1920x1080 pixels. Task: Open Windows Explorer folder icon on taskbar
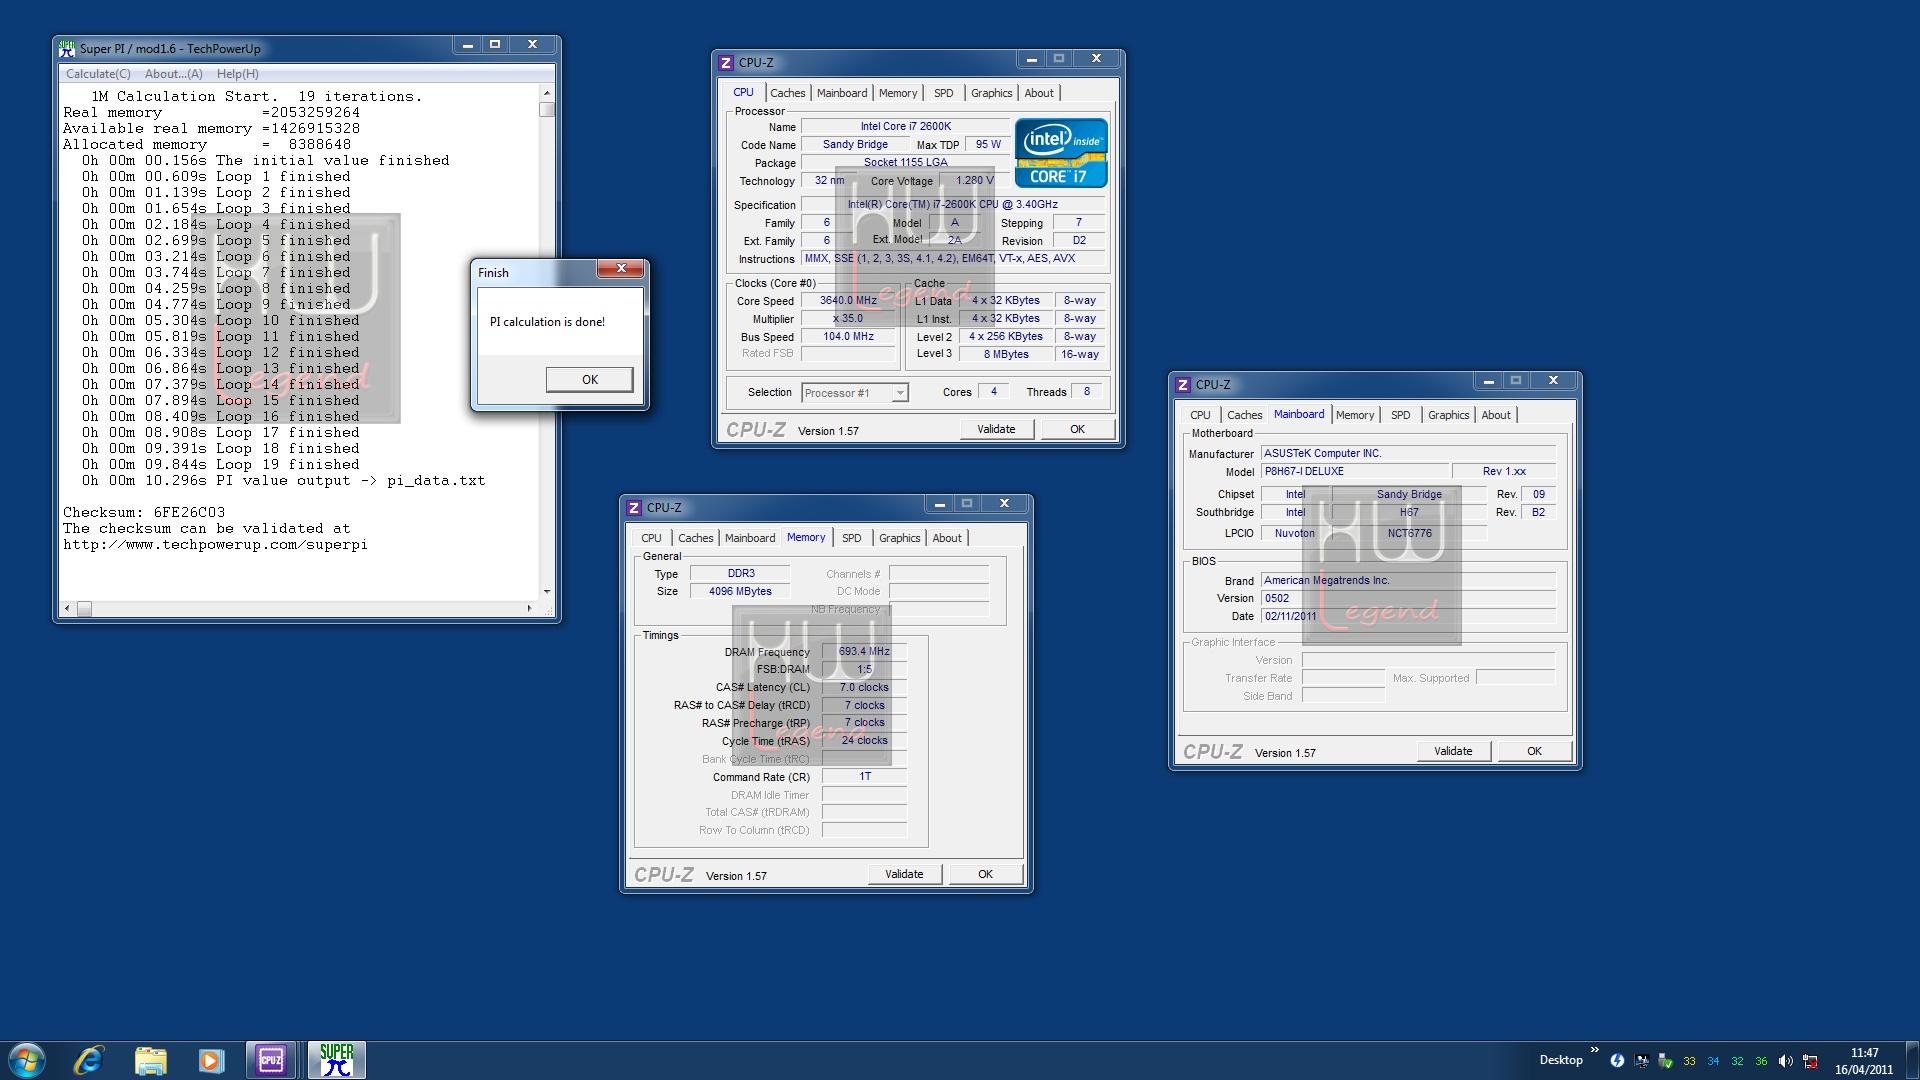tap(150, 1060)
